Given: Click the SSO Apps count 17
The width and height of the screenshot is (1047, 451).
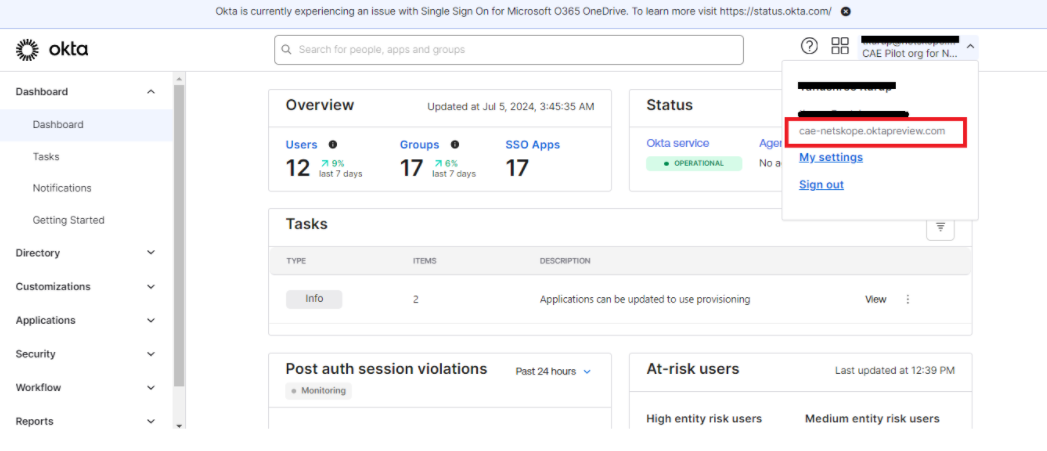Looking at the screenshot, I should click(x=517, y=168).
